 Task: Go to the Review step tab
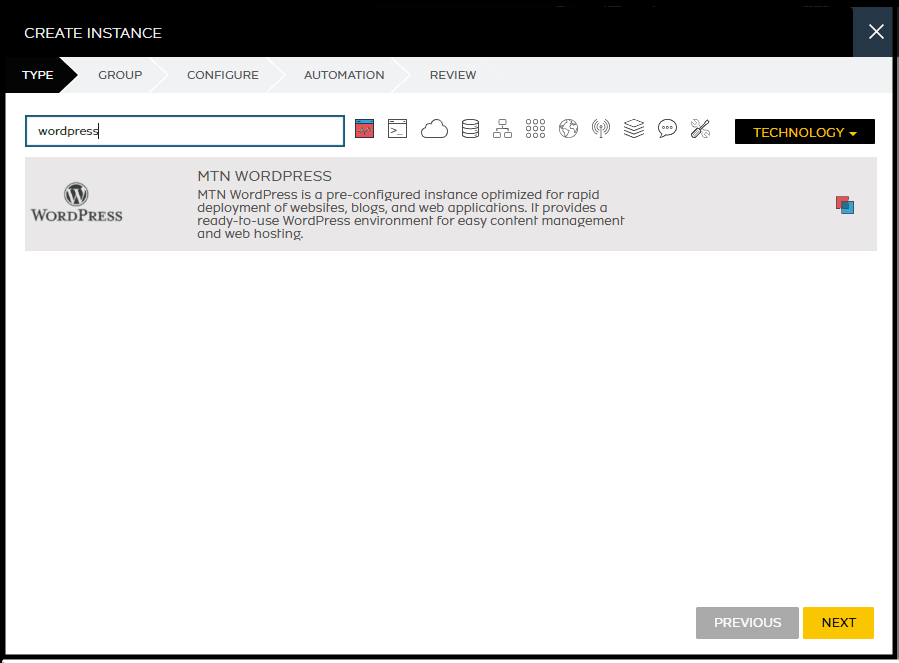pos(453,75)
